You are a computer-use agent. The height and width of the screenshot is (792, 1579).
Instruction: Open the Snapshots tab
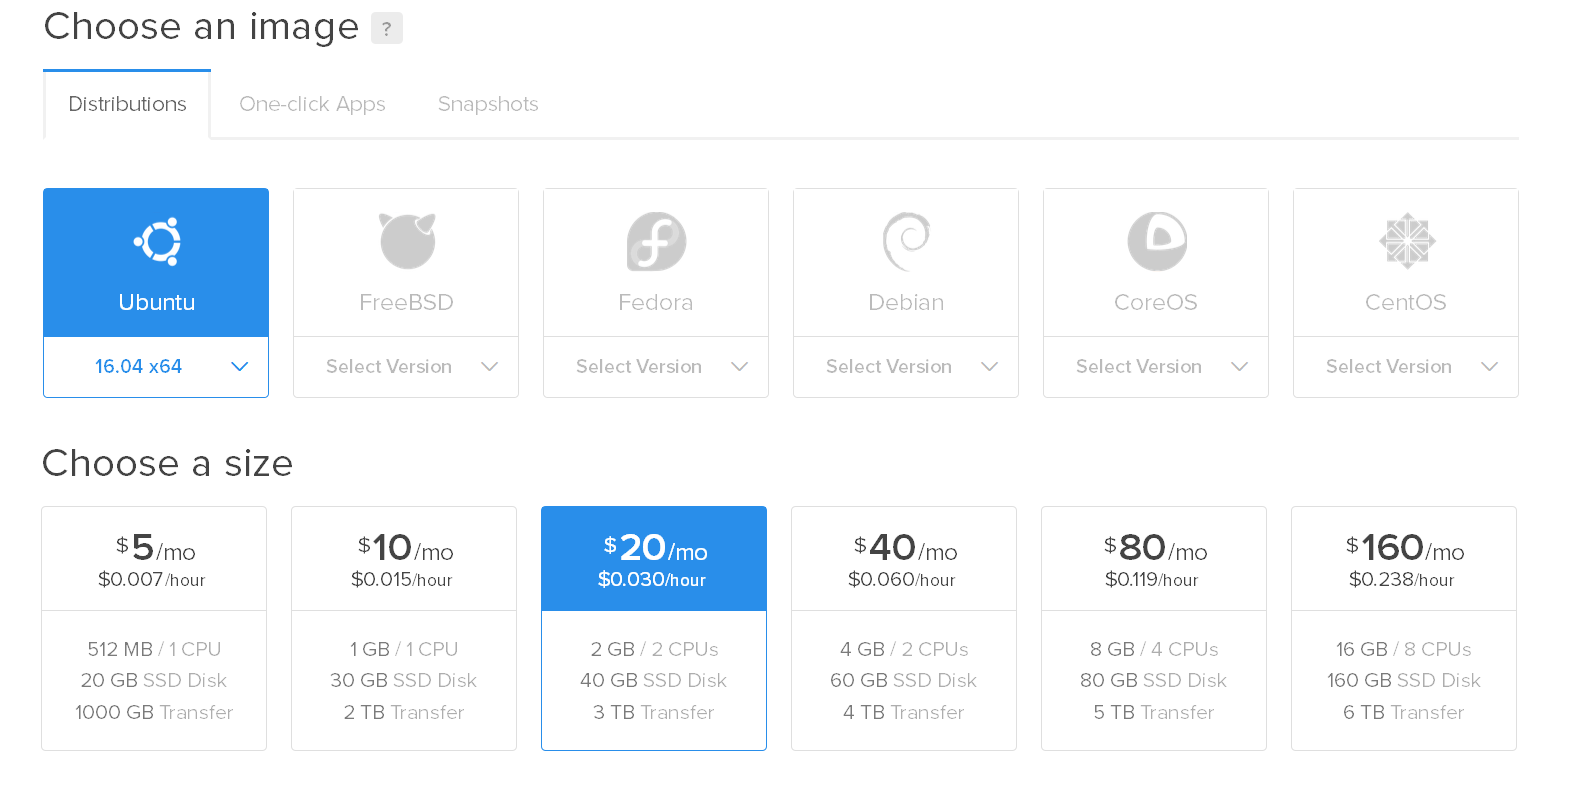click(x=488, y=104)
